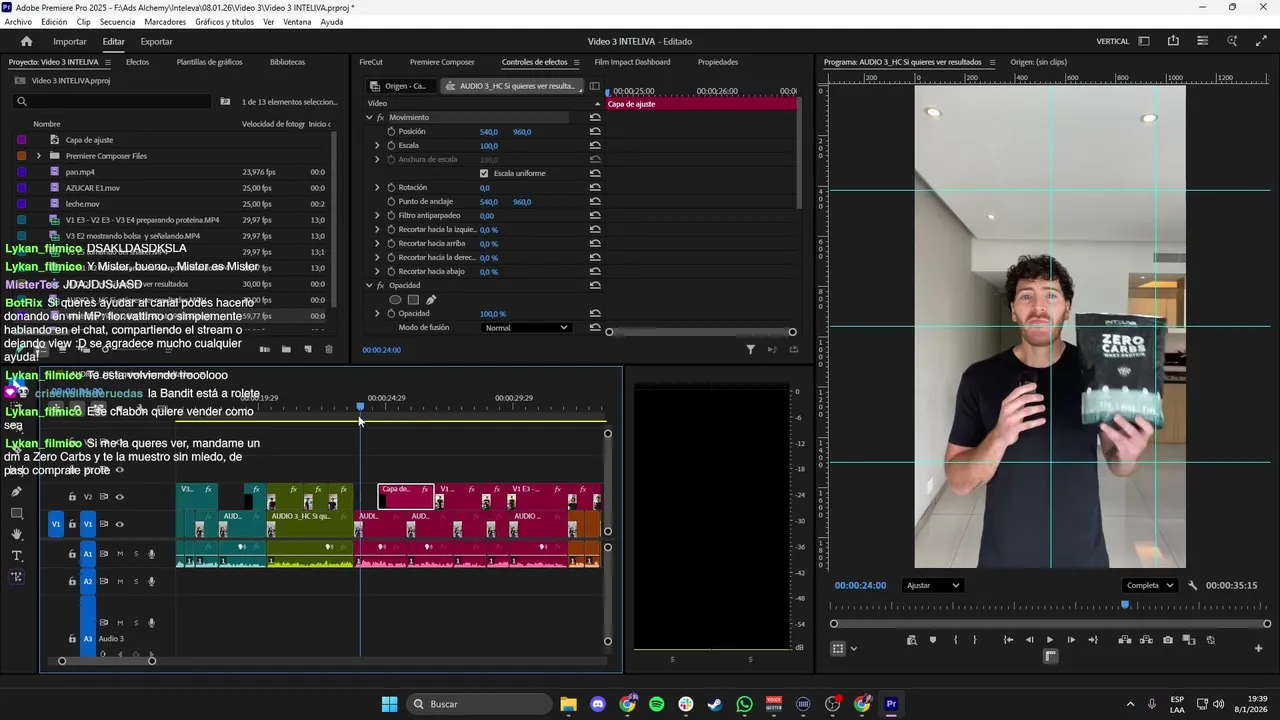Create an ellipse opacity mask
Viewport: 1280px width, 720px height.
point(395,300)
